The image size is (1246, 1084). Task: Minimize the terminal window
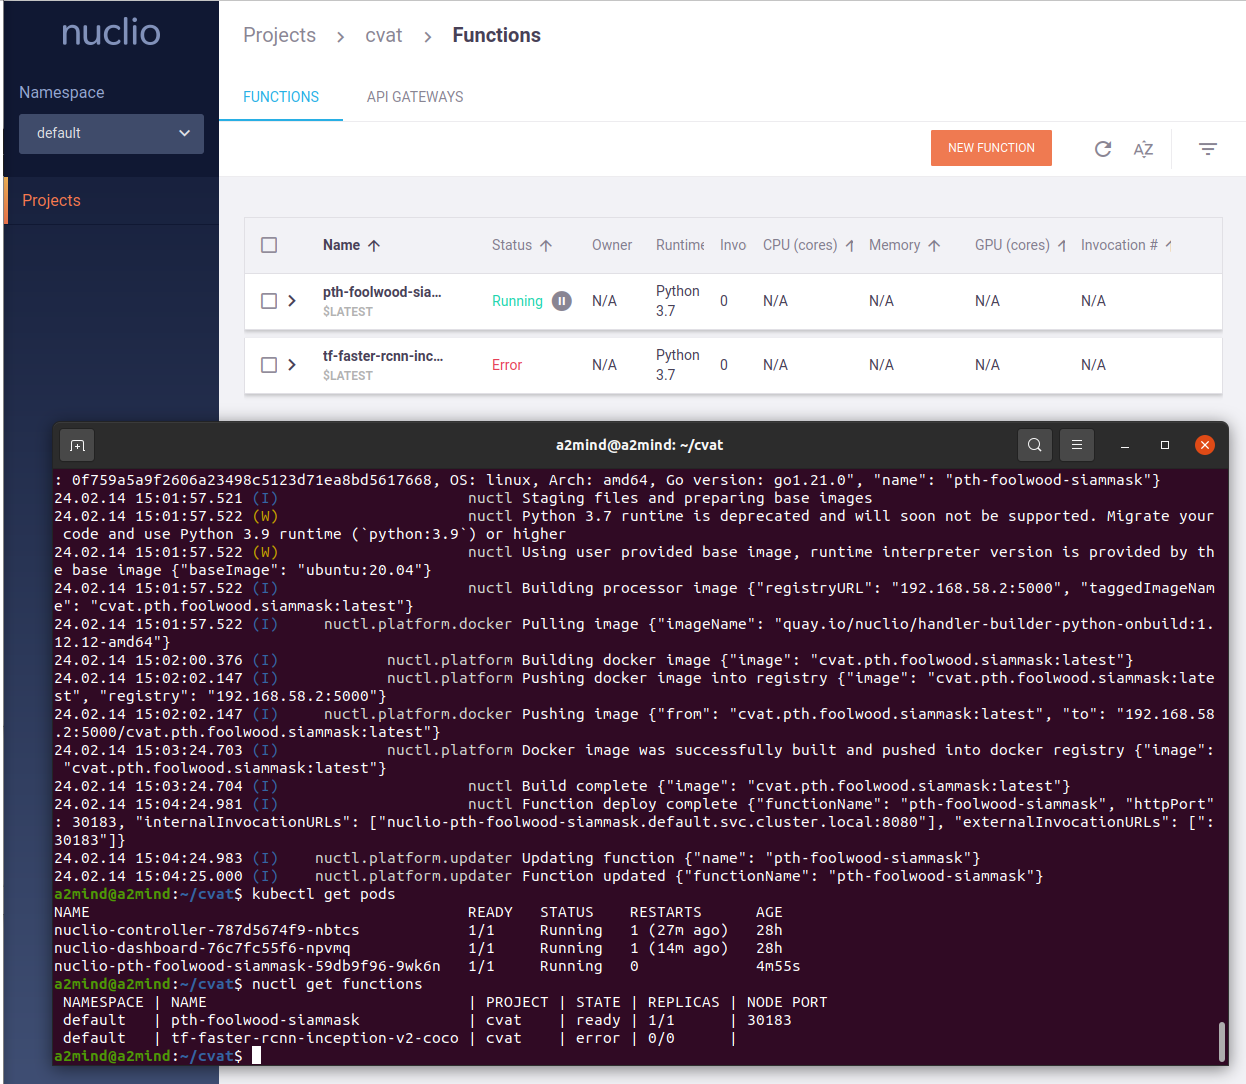click(x=1125, y=445)
